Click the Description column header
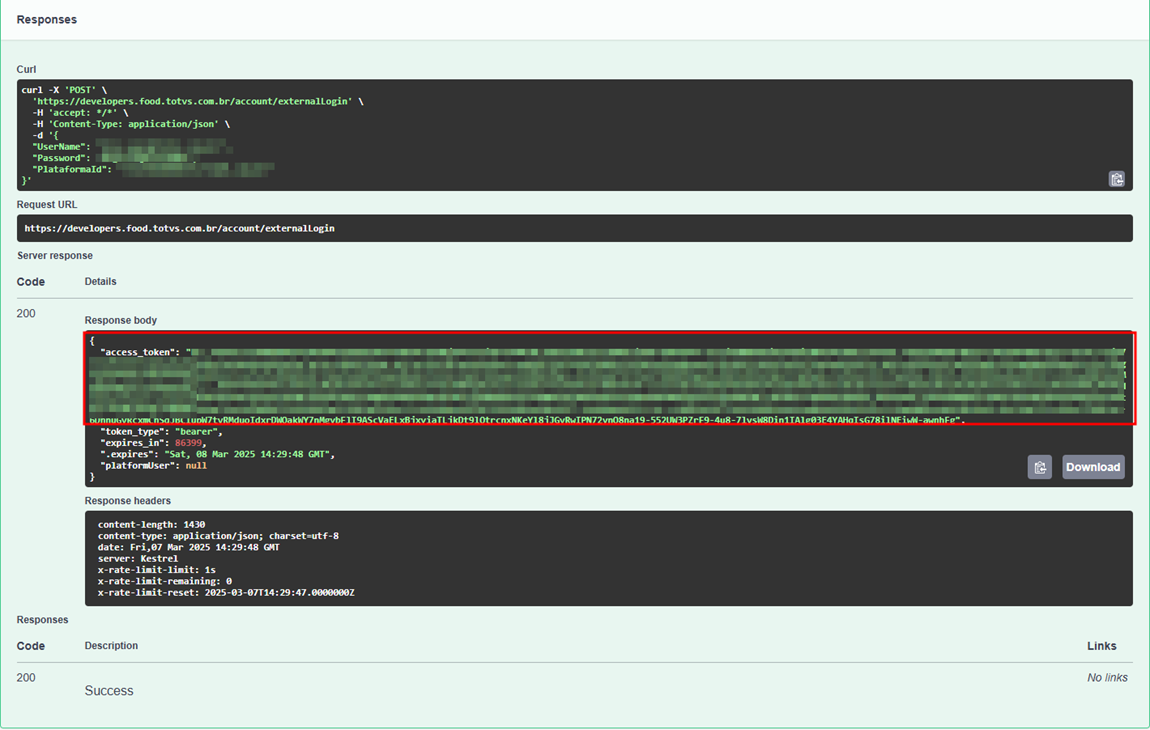The image size is (1150, 730). [111, 646]
